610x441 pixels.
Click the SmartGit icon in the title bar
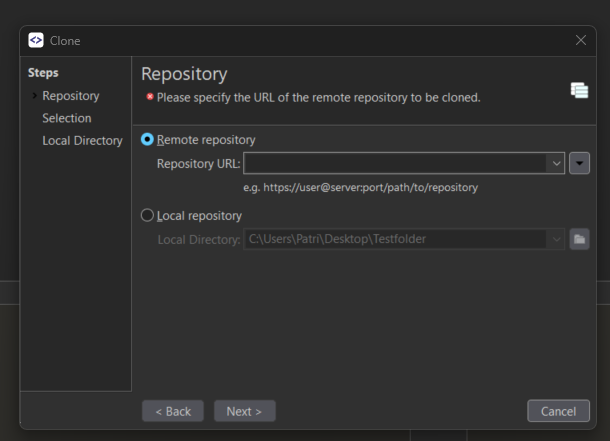36,41
